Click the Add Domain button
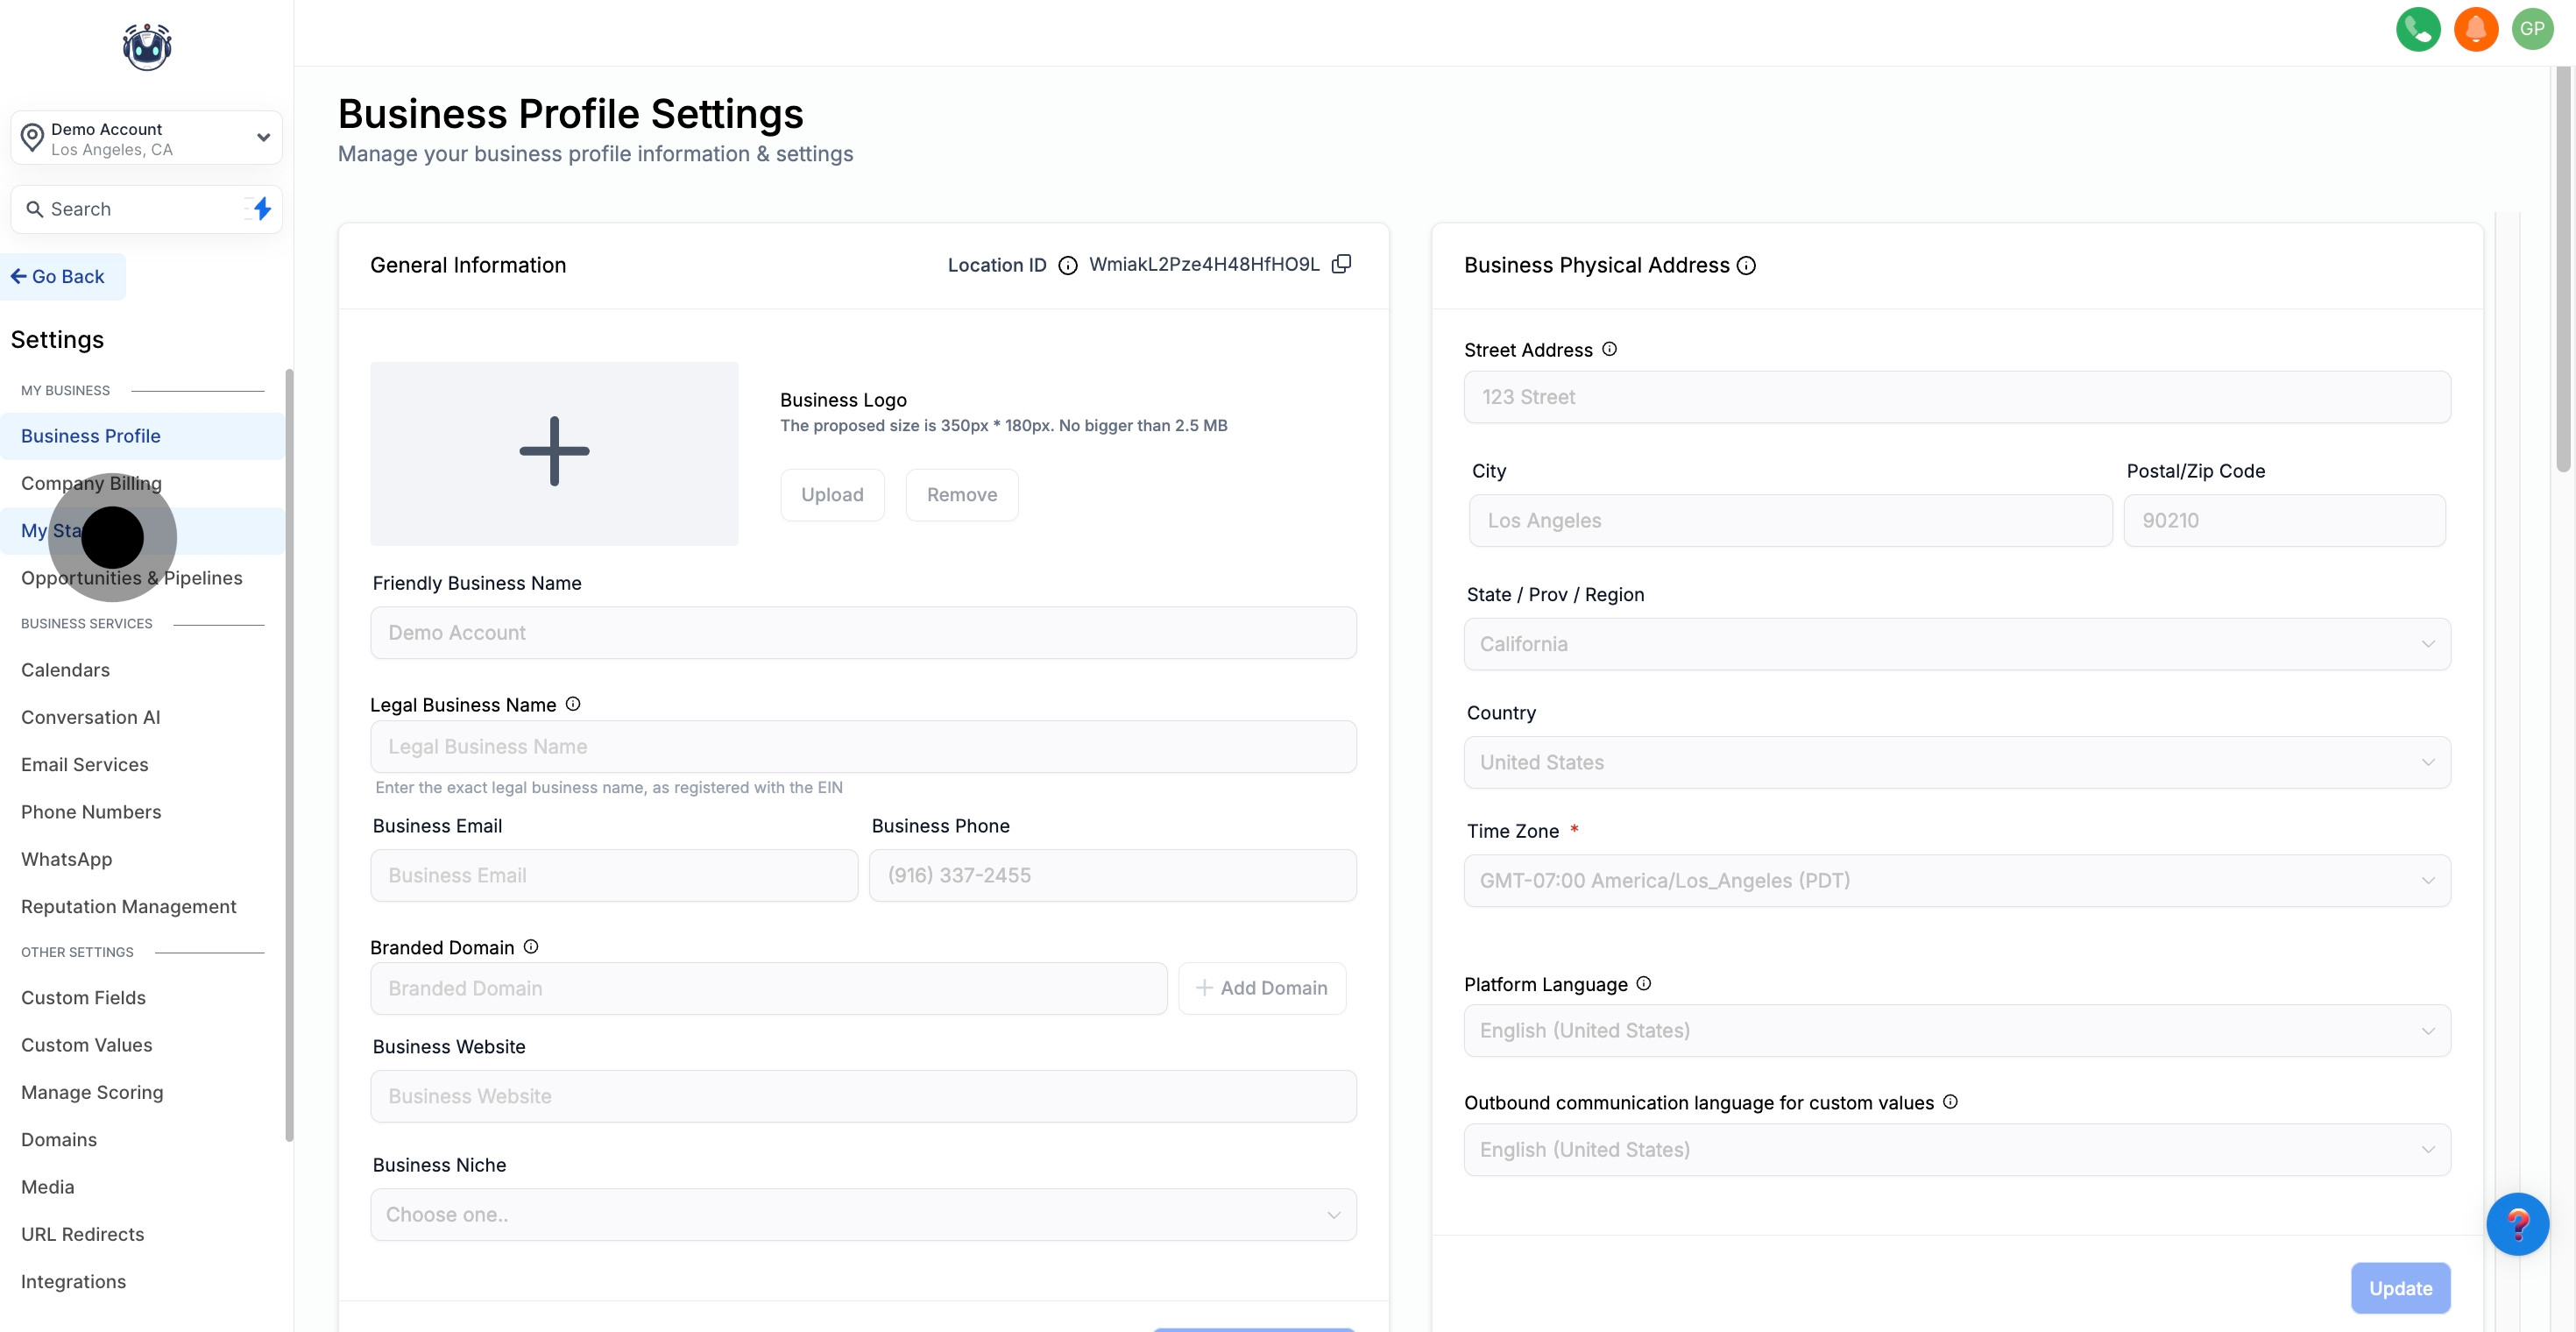The width and height of the screenshot is (2576, 1332). pos(1261,988)
